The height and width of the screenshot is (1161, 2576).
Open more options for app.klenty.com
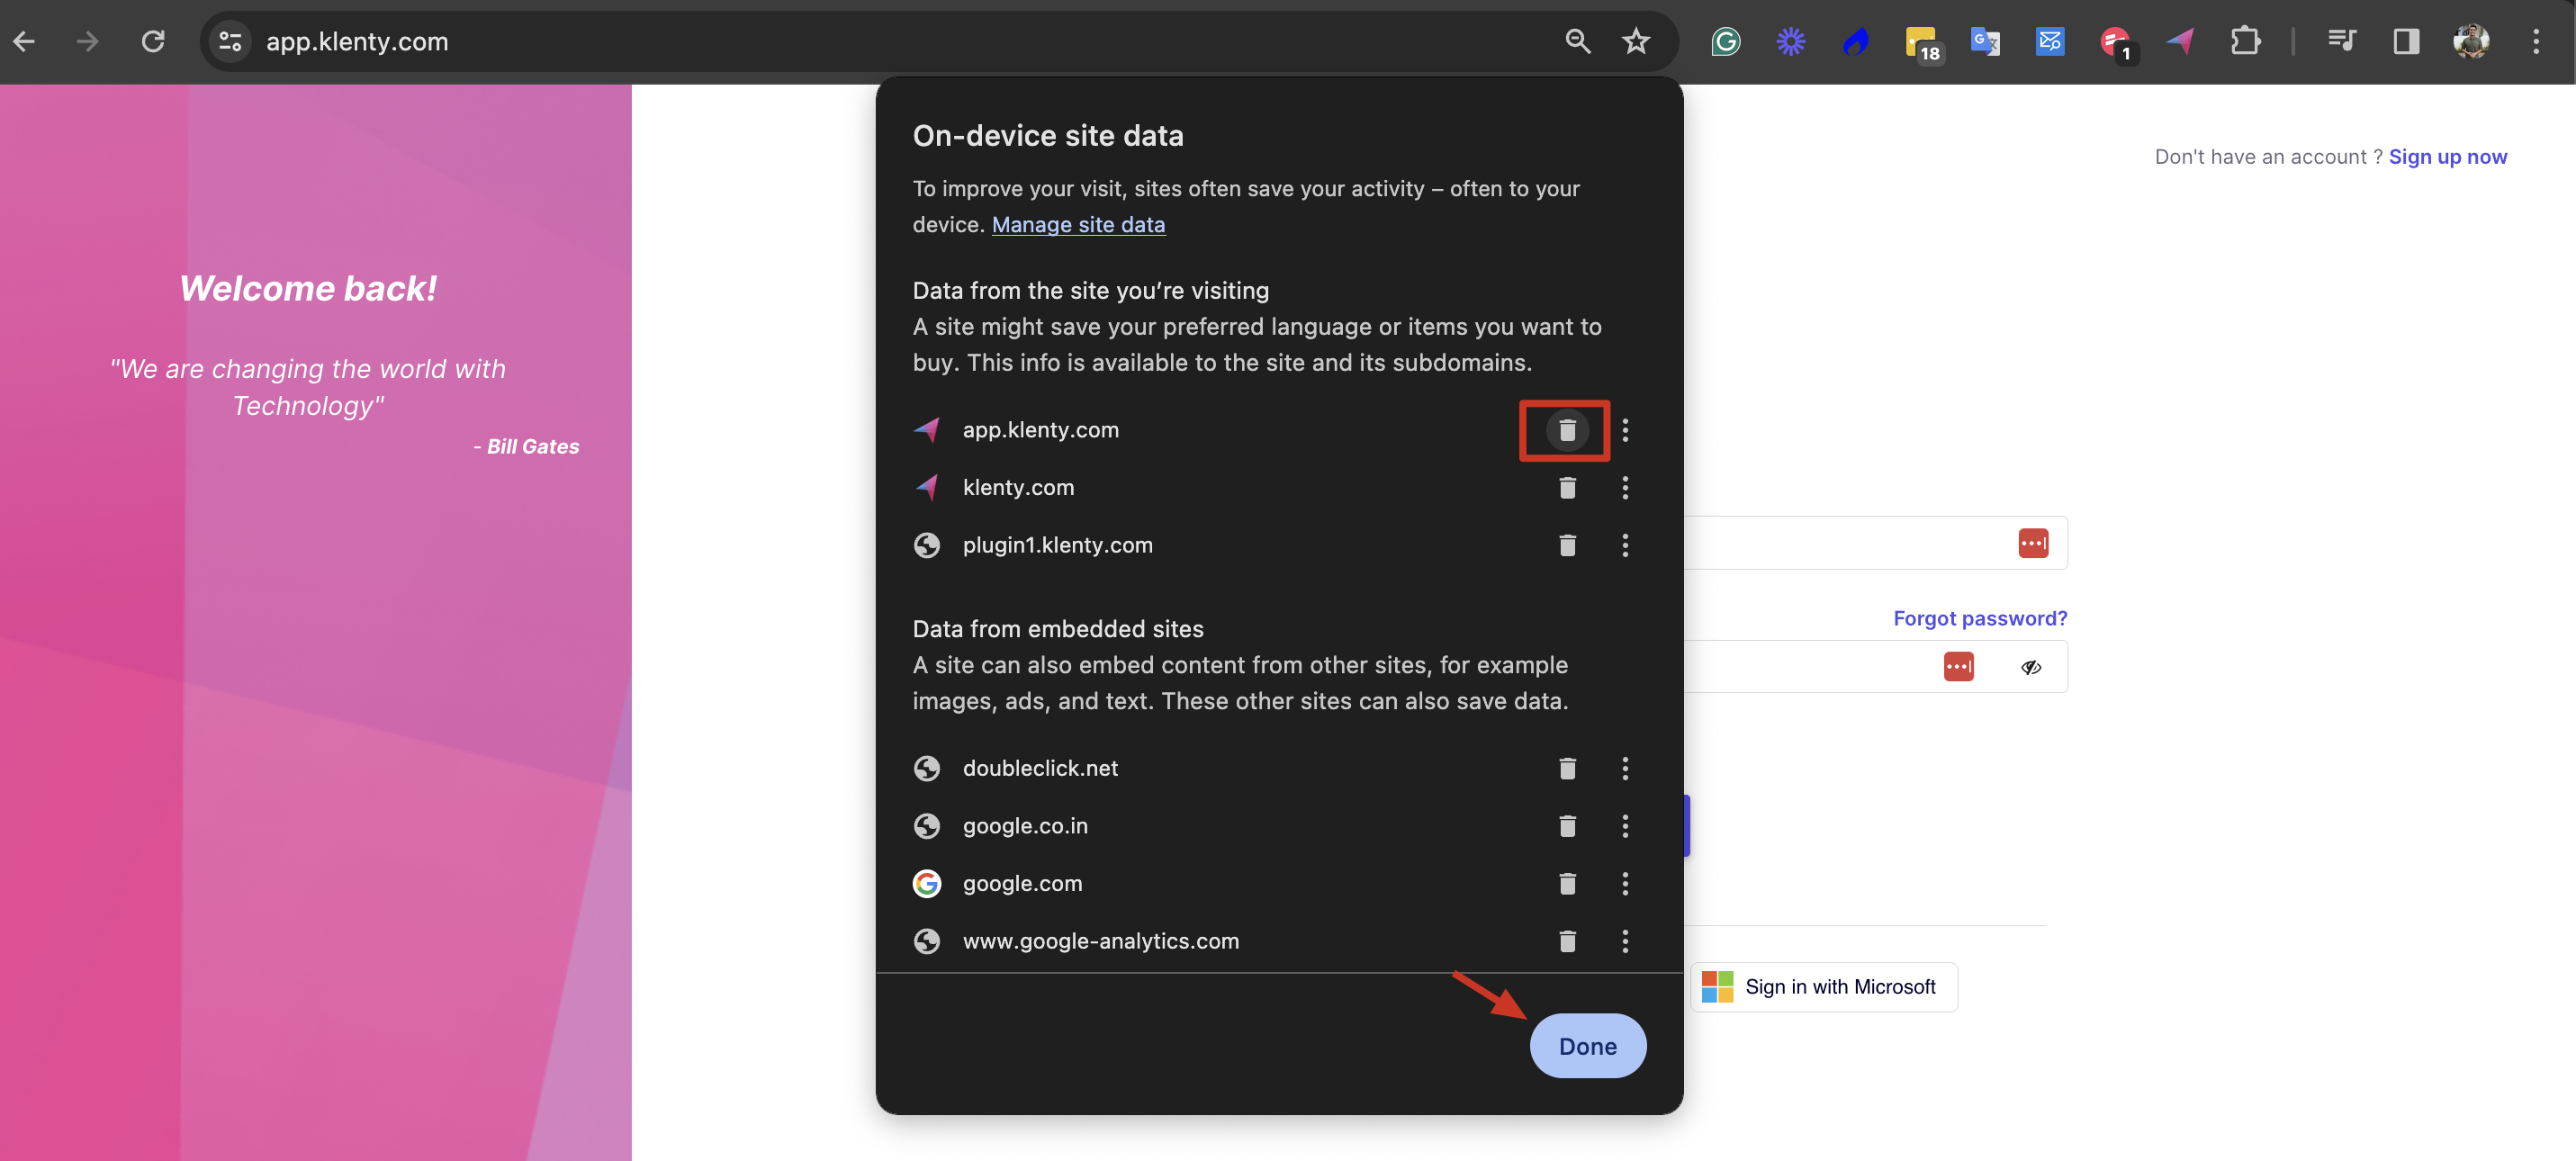pyautogui.click(x=1624, y=430)
